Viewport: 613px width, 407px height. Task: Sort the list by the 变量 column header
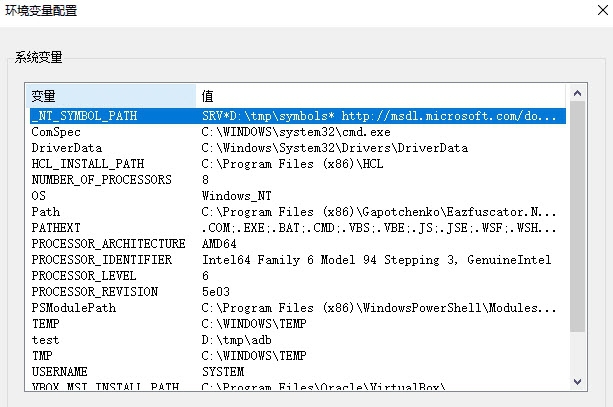click(x=110, y=95)
